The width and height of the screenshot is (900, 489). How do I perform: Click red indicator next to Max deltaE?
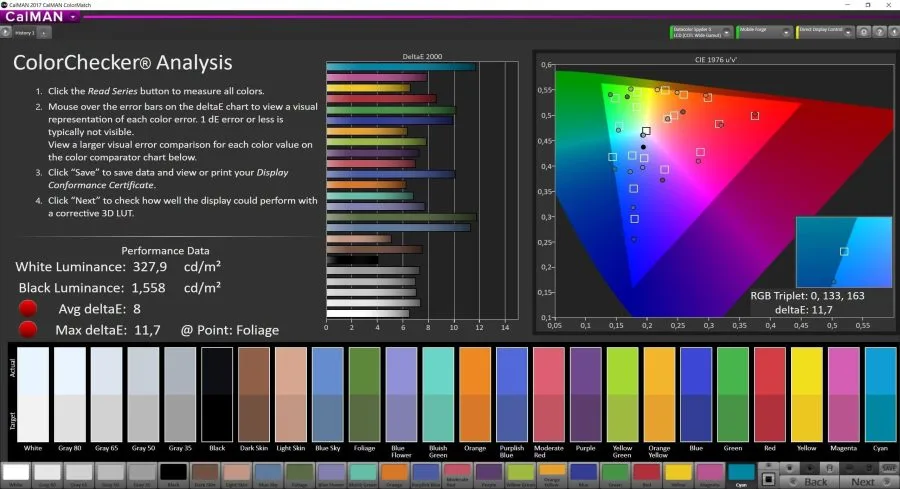click(28, 330)
